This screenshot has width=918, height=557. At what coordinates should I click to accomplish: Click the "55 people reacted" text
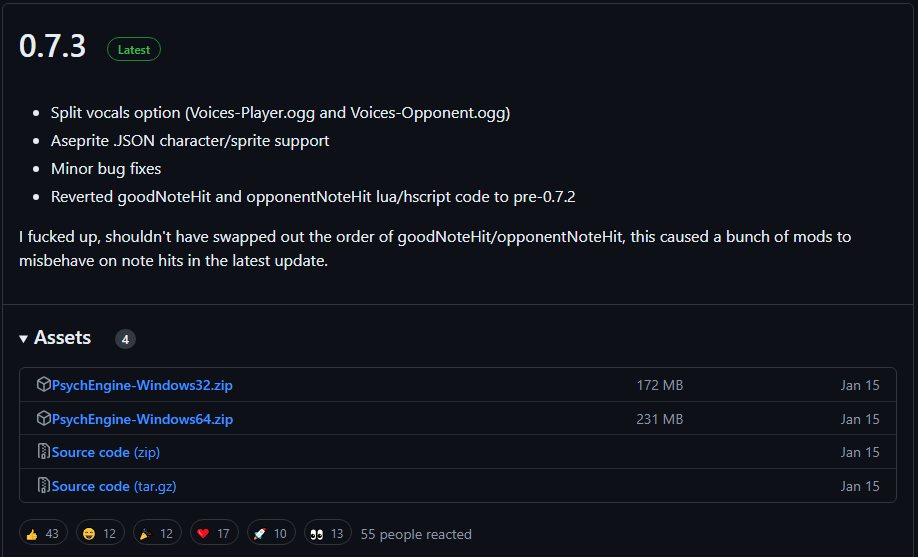416,534
